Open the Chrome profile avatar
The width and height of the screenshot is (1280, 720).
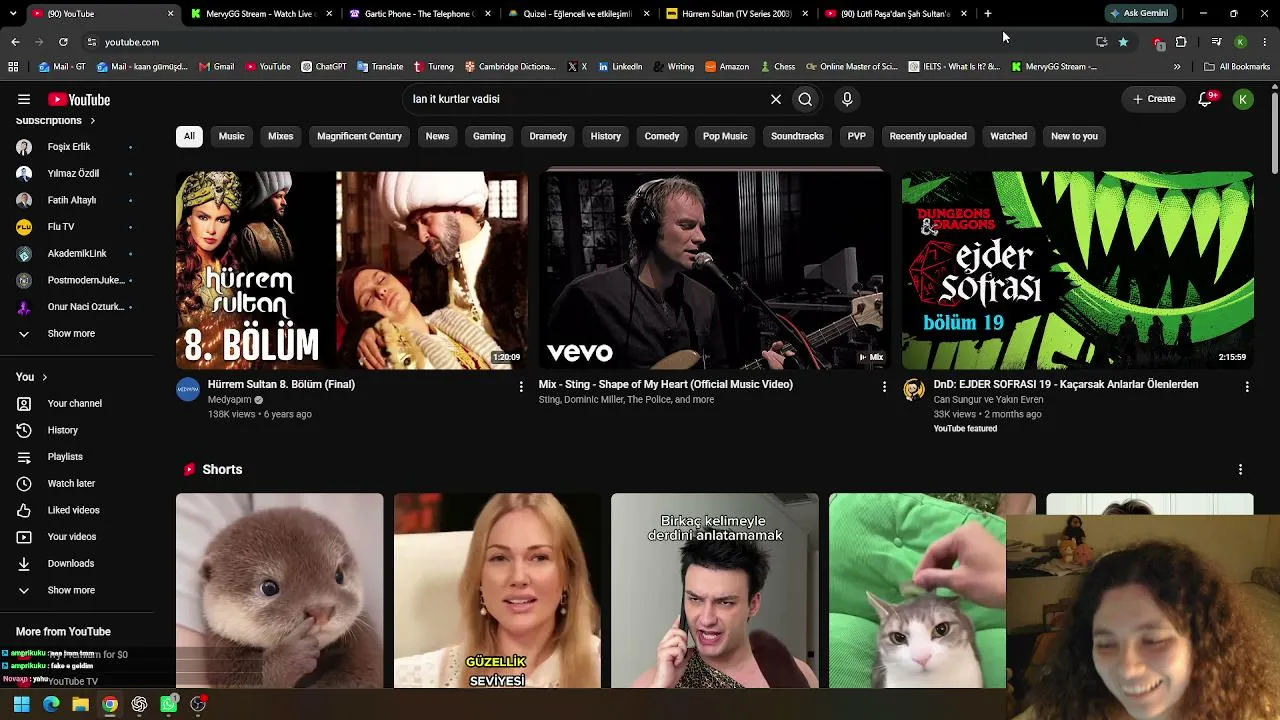(x=1240, y=42)
